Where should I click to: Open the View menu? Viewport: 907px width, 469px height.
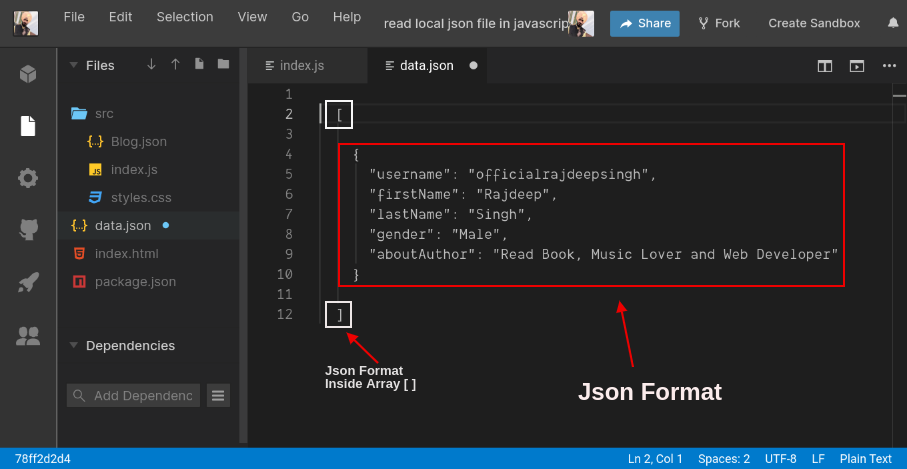252,17
